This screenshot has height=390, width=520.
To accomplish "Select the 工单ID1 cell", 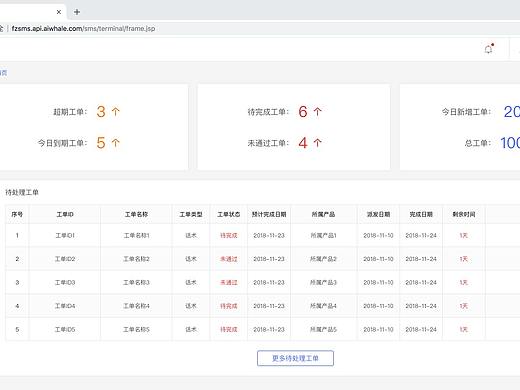I will (x=65, y=235).
